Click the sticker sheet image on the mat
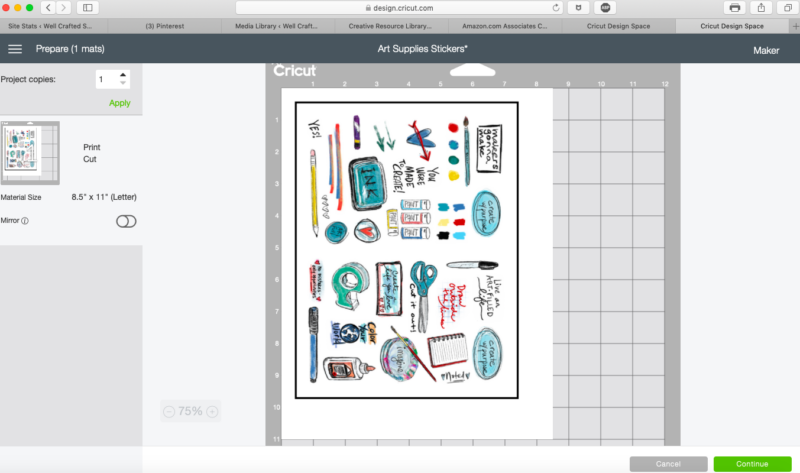Image resolution: width=800 pixels, height=473 pixels. 407,250
